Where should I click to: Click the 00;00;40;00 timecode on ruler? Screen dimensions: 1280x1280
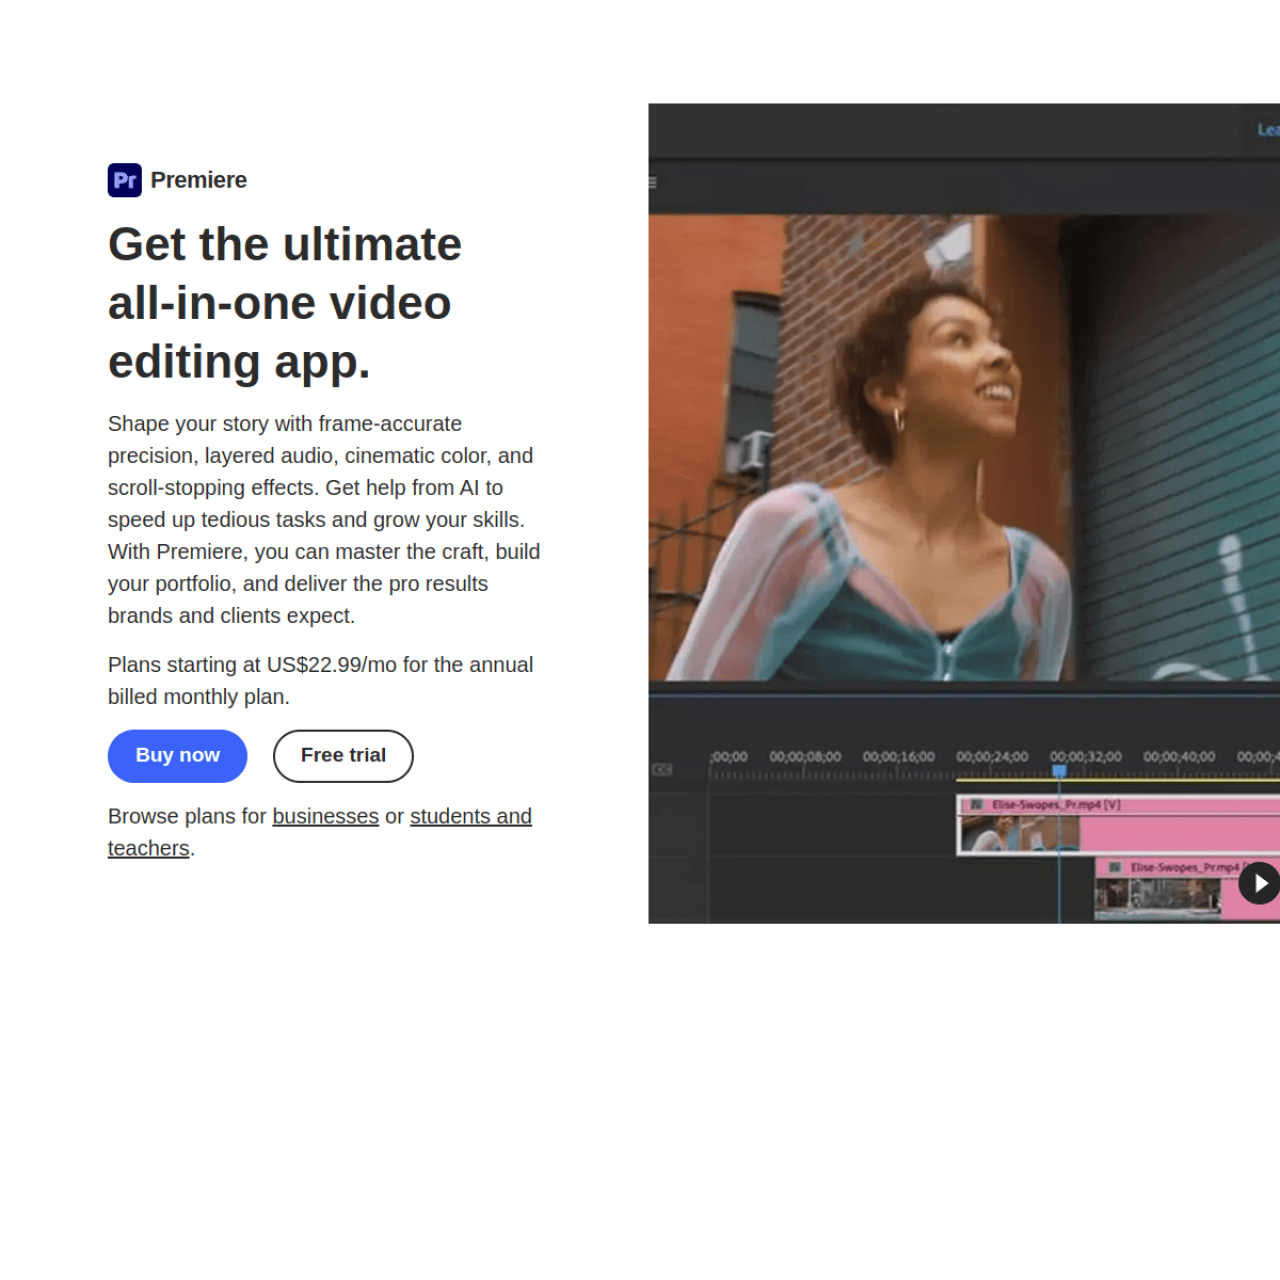[1179, 757]
